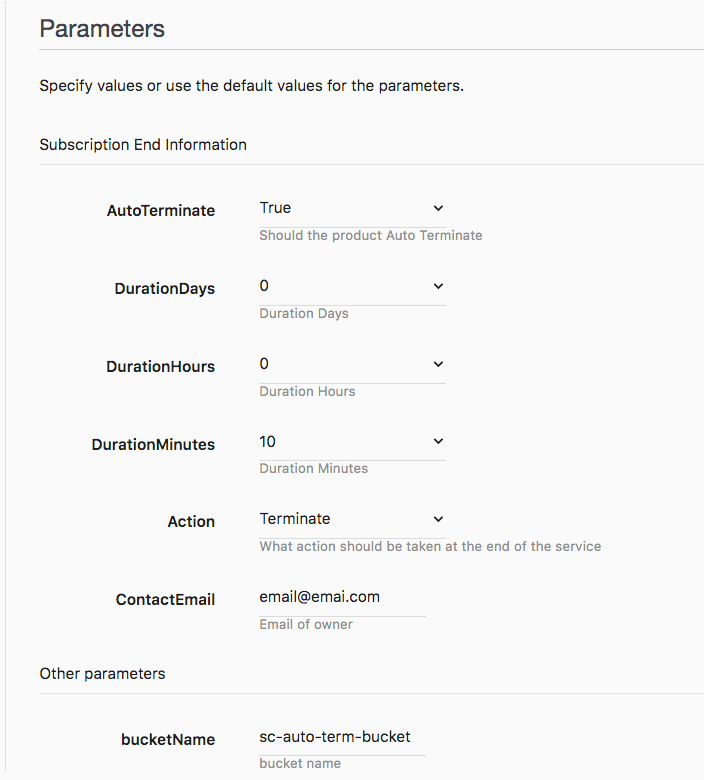
Task: Click the chevron arrow of AutoTerminate select
Action: pos(438,208)
